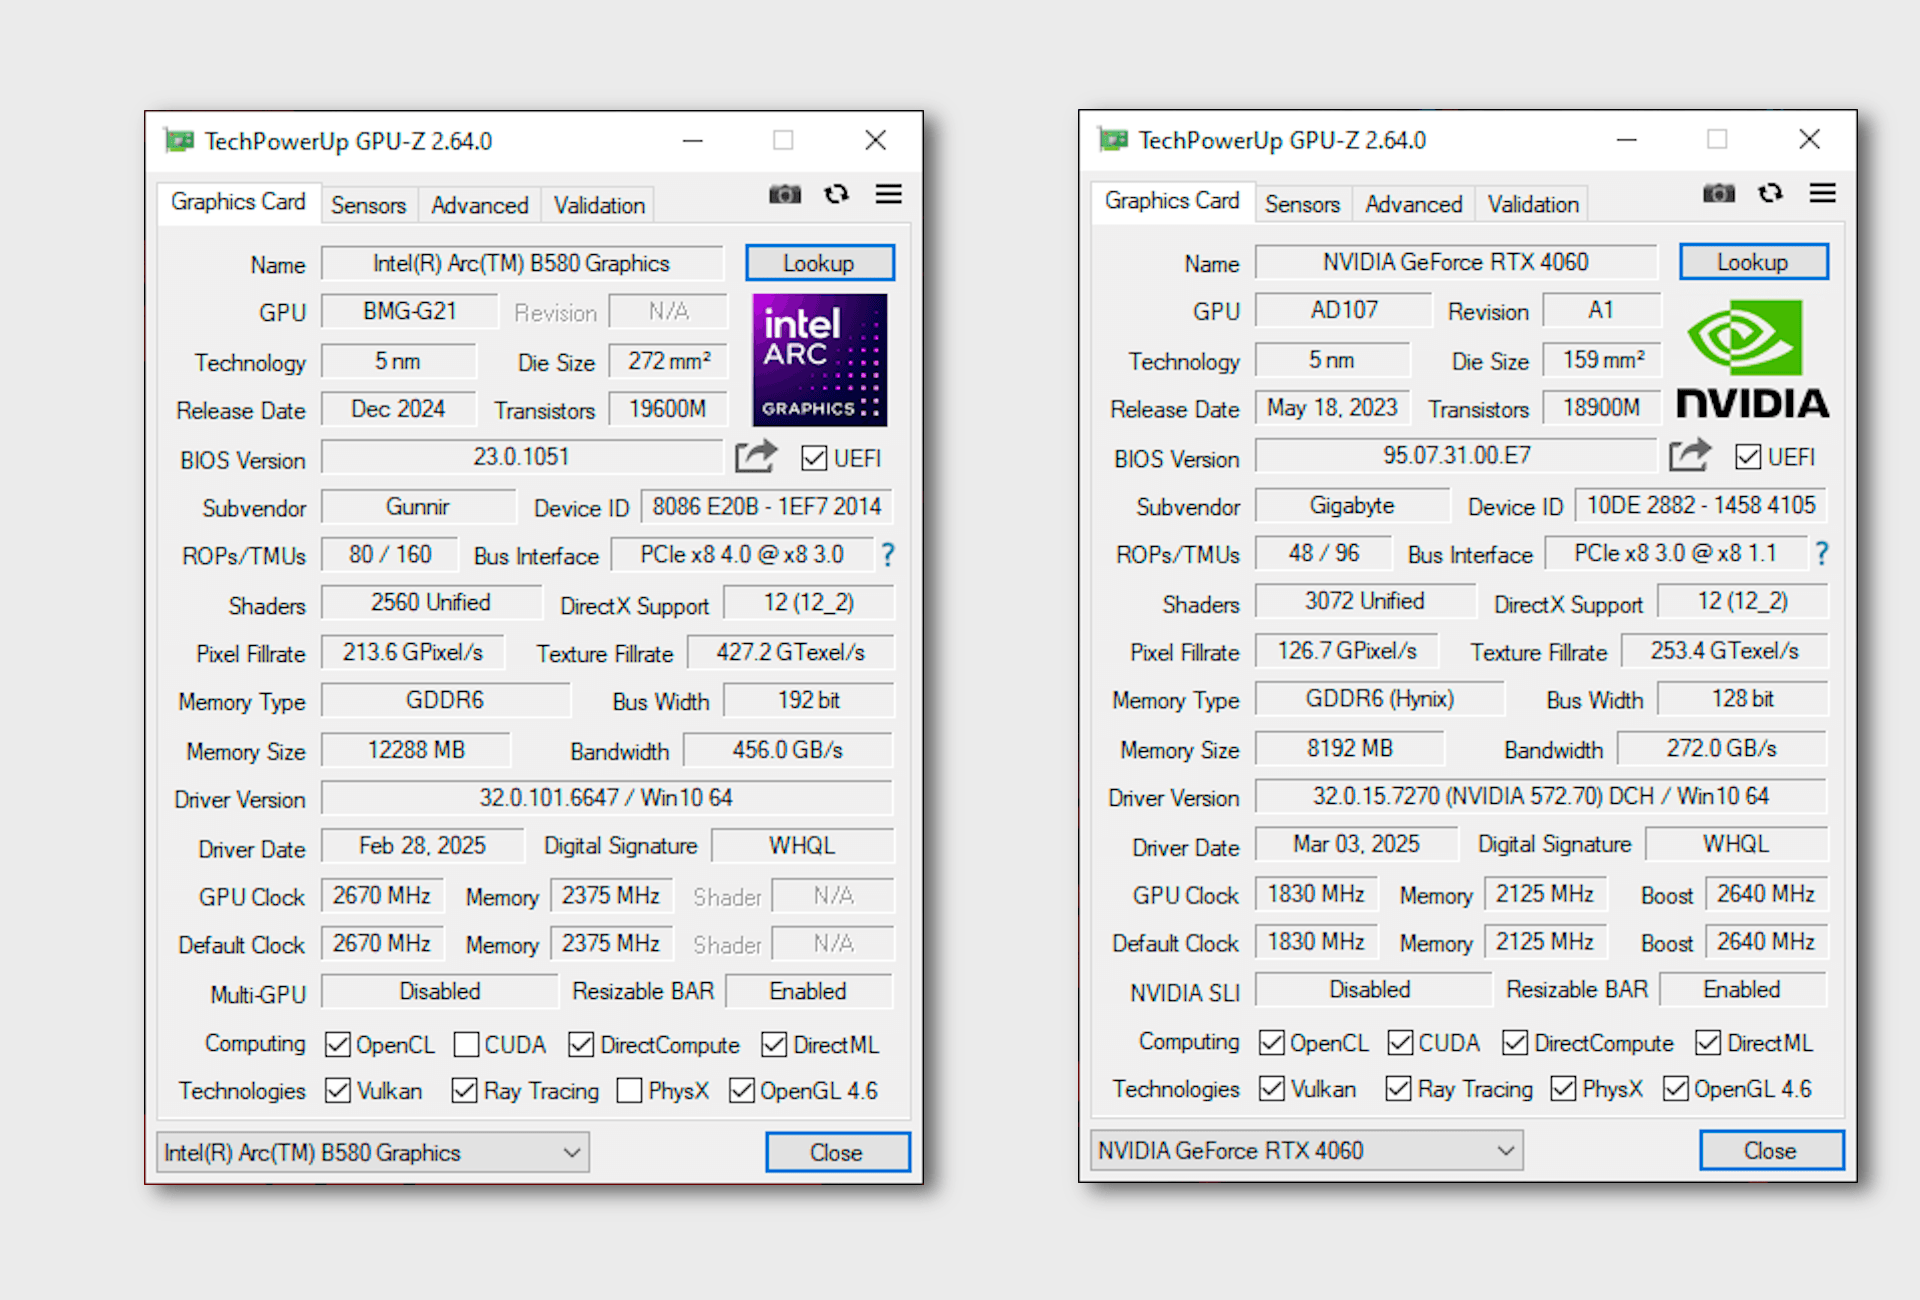The width and height of the screenshot is (1920, 1300).
Task: Click the bus interface question mark in Intel Arc window
Action: point(887,554)
